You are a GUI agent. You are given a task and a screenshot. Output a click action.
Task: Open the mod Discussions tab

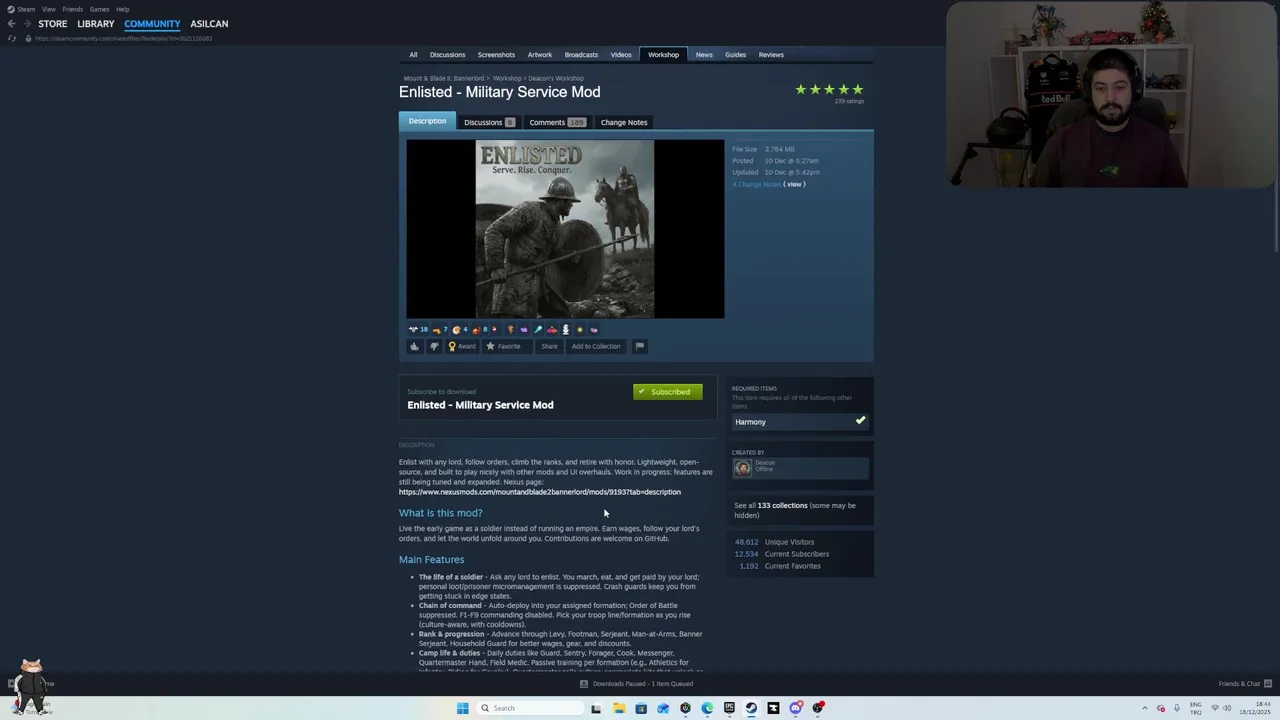pos(488,122)
